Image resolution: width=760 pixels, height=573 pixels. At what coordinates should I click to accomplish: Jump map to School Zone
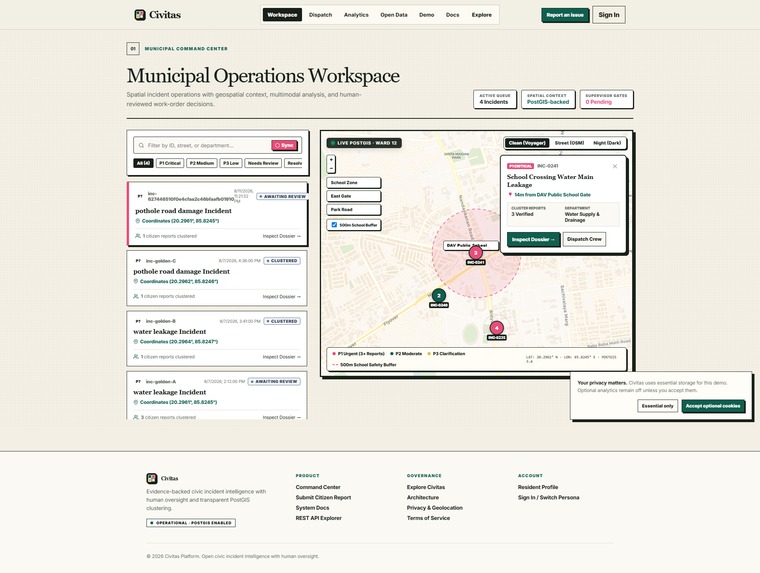click(x=354, y=183)
